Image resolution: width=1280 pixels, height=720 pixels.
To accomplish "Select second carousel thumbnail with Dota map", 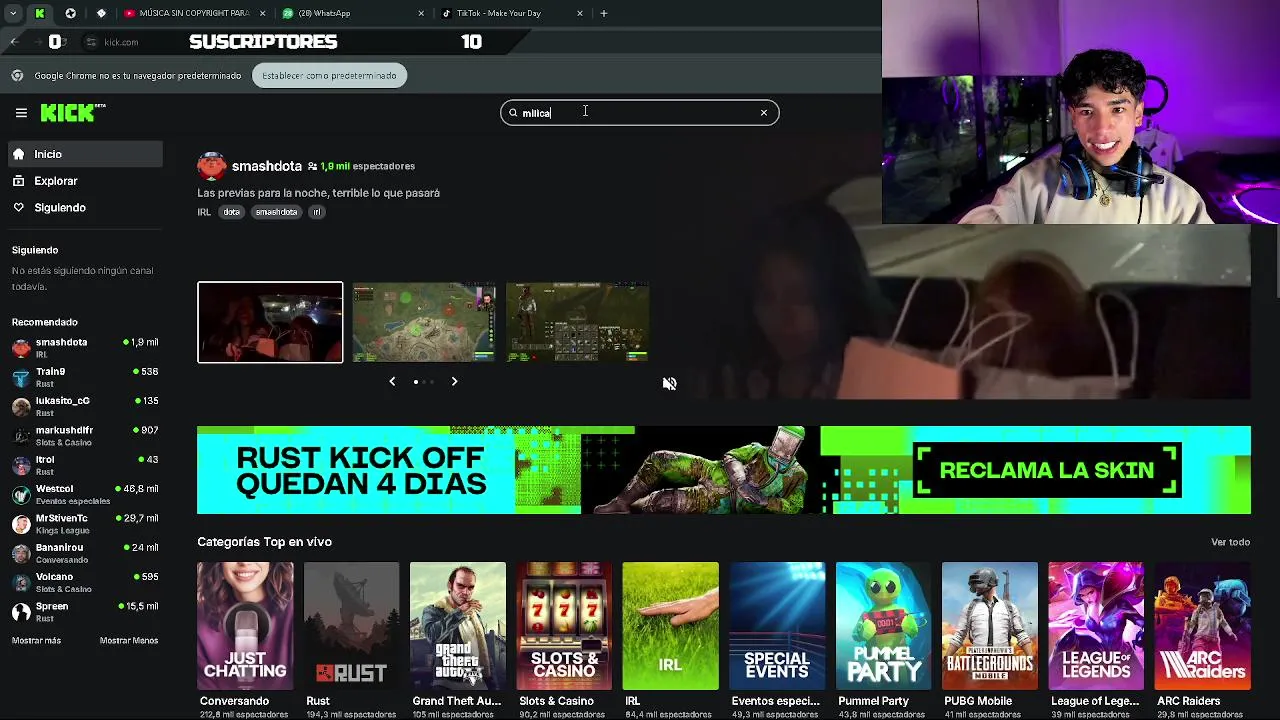I will tap(424, 322).
